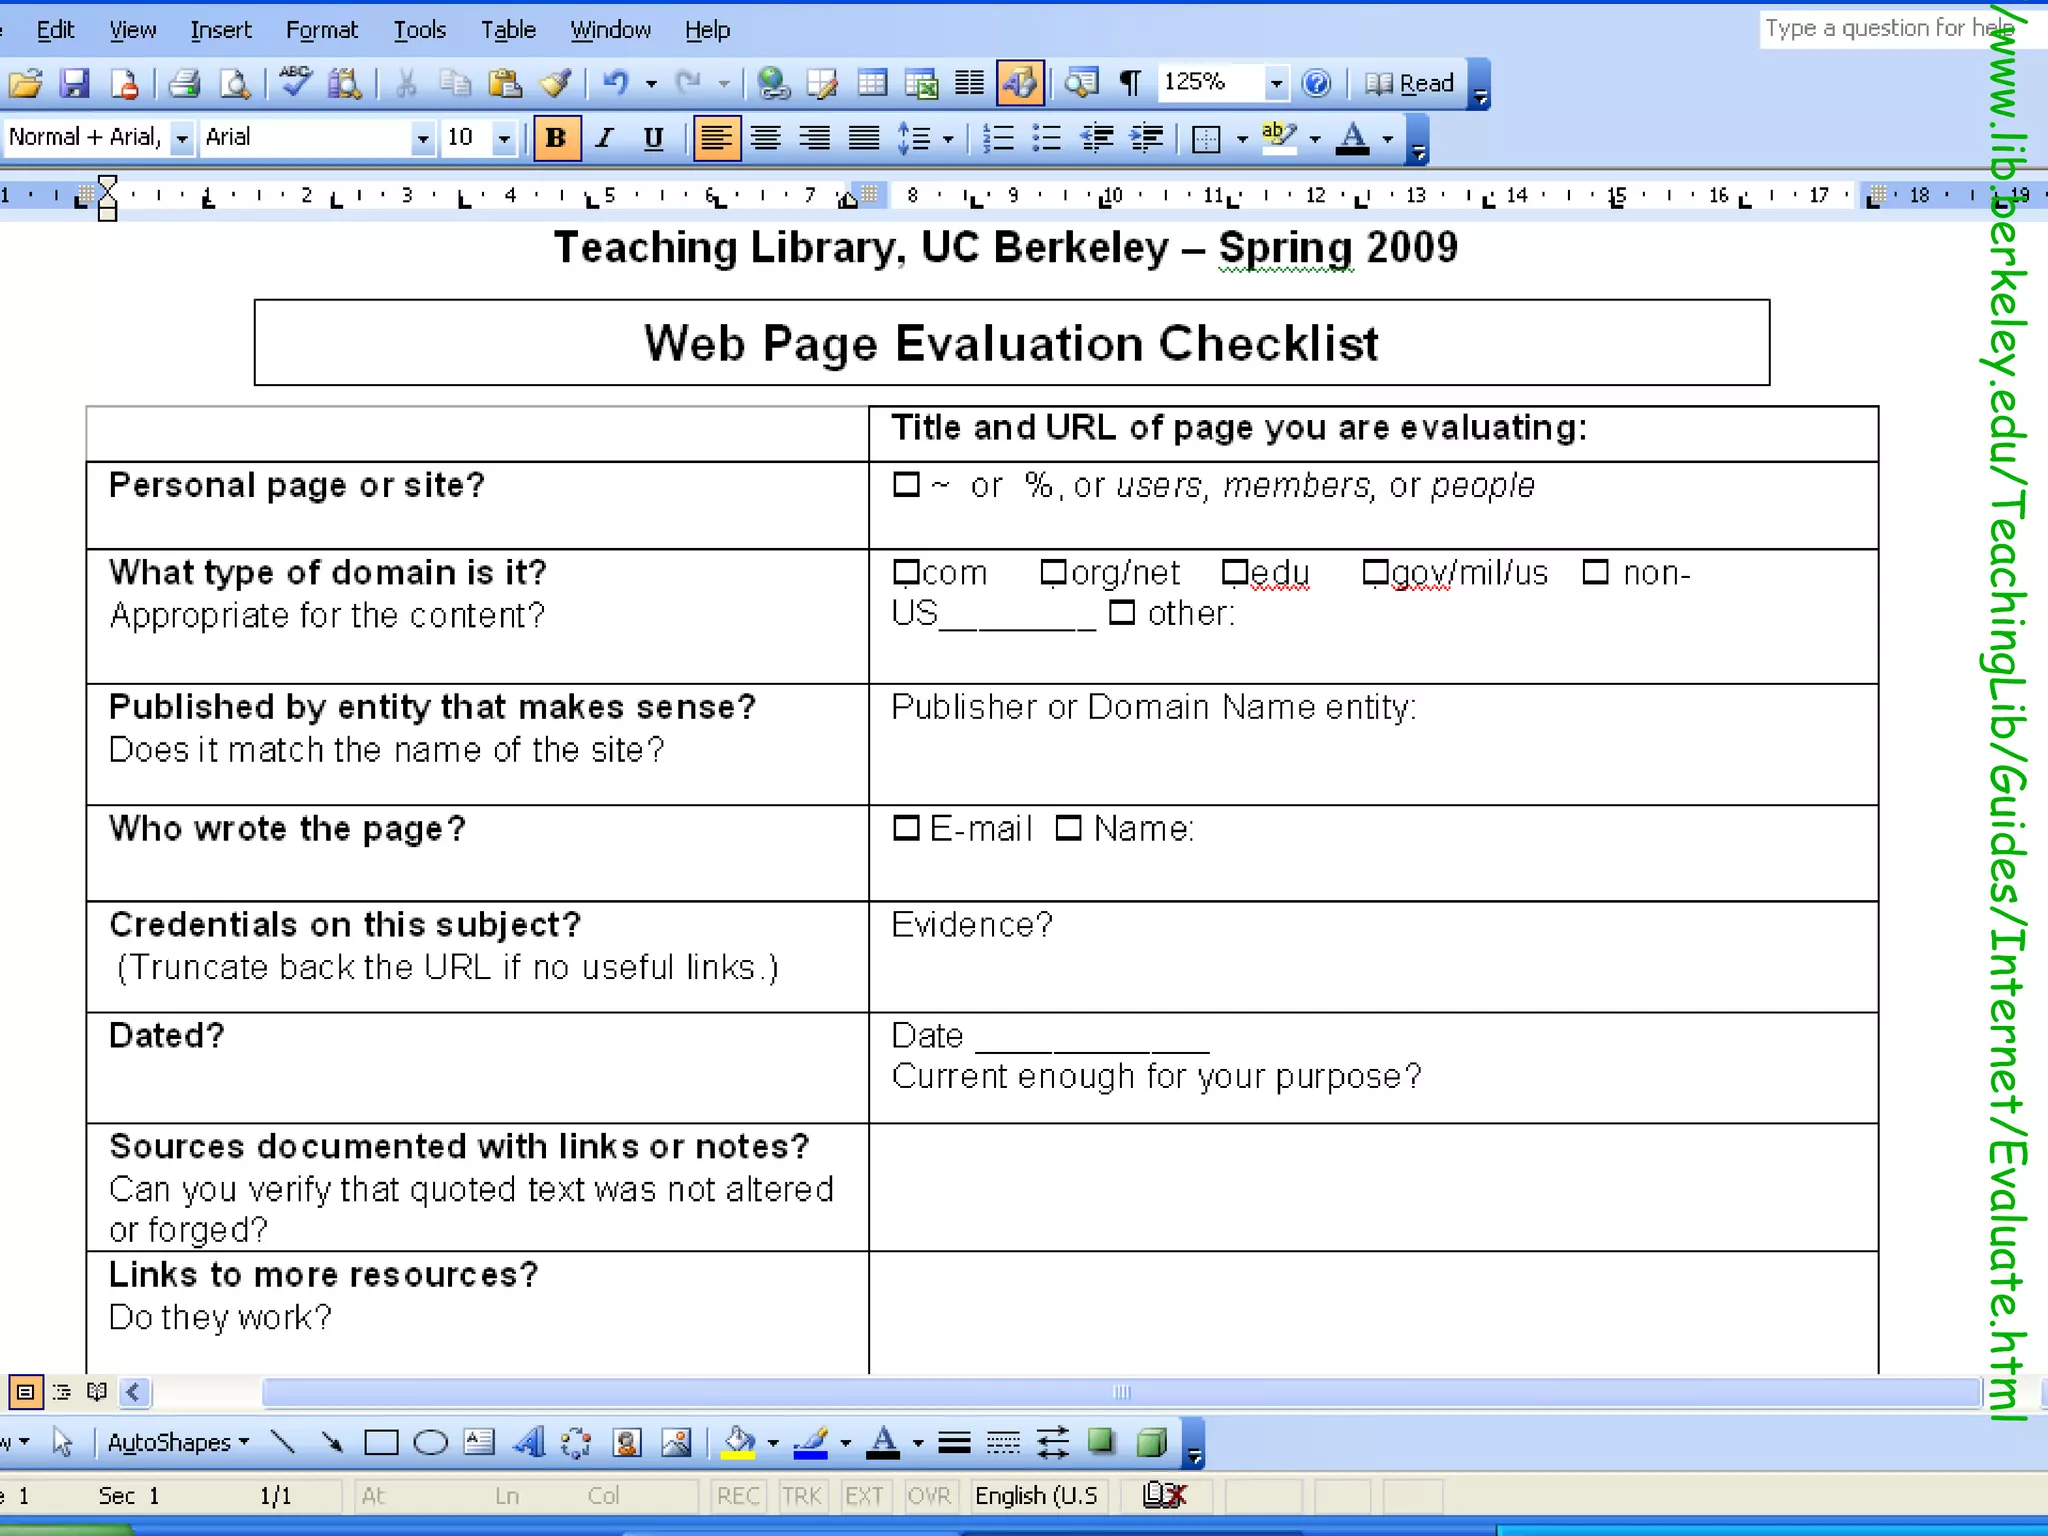
Task: Apply numbered list formatting
Action: (998, 138)
